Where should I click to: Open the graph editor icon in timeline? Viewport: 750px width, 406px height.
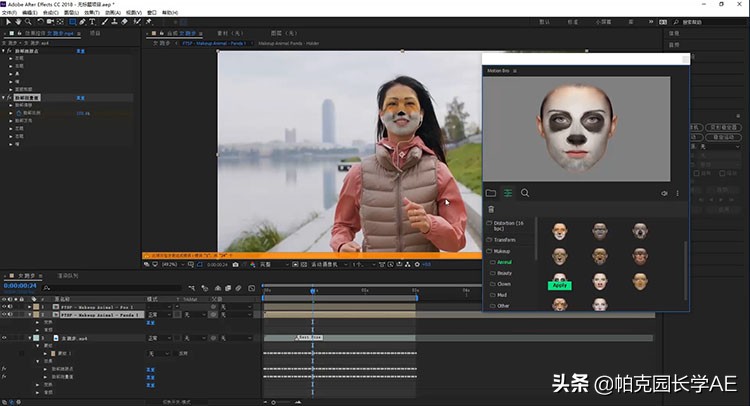click(x=252, y=288)
